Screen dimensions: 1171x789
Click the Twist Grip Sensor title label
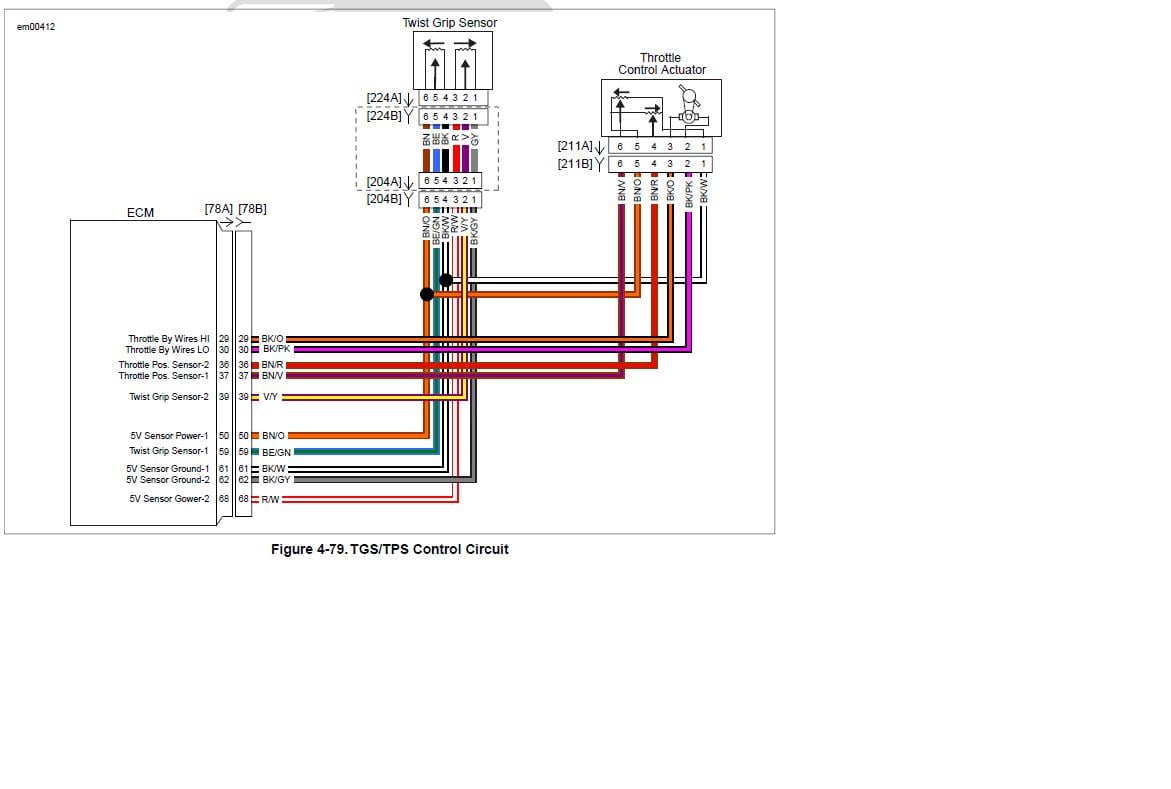click(x=450, y=23)
